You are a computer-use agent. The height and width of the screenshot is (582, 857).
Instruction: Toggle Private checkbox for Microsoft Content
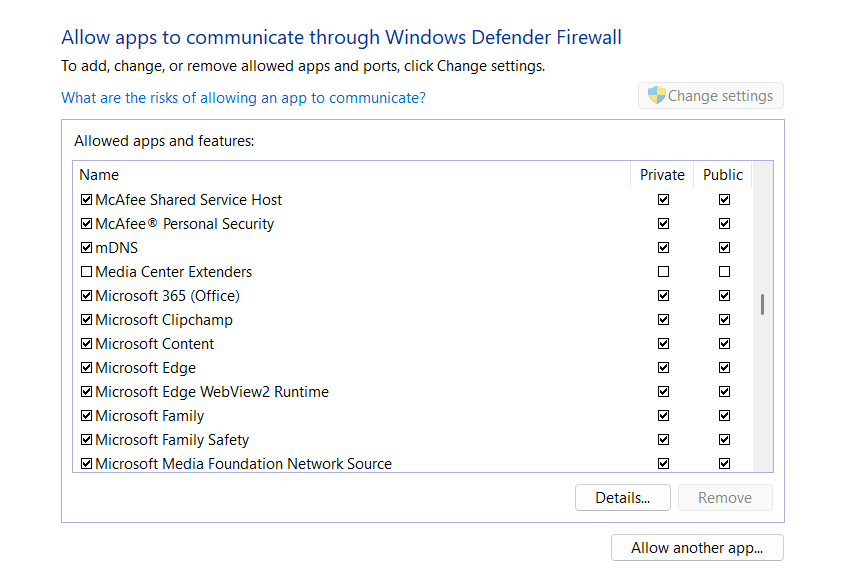[x=664, y=344]
